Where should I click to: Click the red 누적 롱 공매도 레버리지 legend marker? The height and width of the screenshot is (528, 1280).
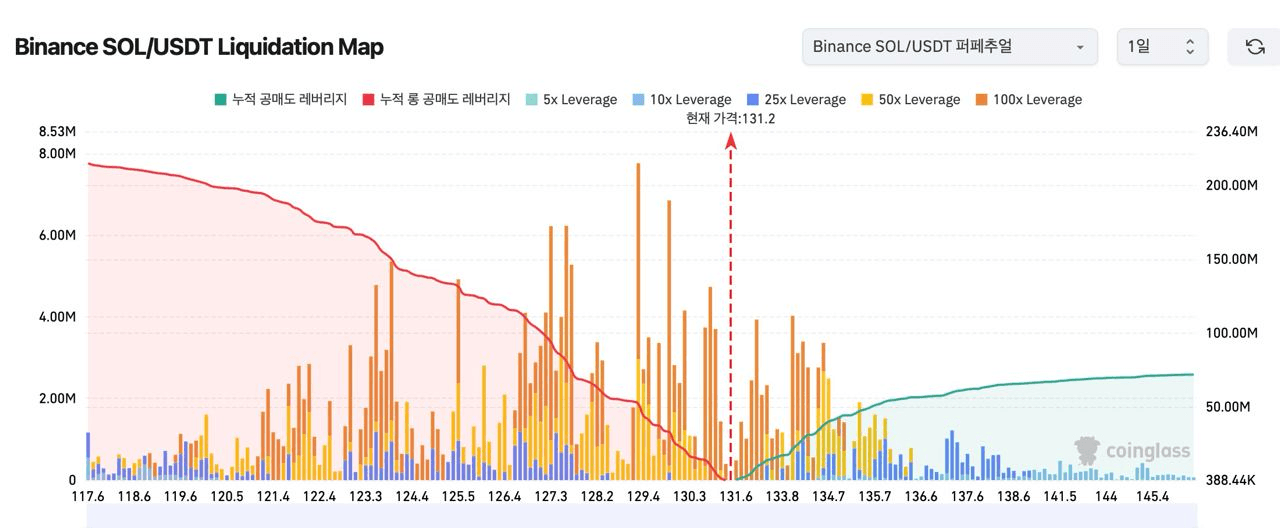(x=368, y=99)
